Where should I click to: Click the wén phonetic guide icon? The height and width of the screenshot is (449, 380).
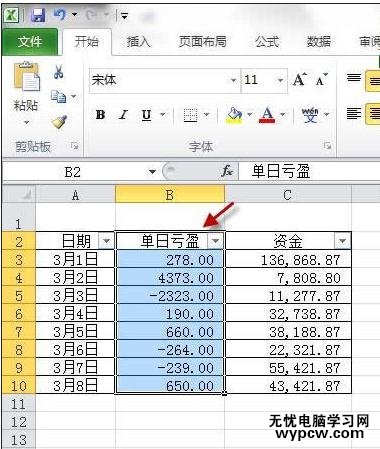(310, 115)
